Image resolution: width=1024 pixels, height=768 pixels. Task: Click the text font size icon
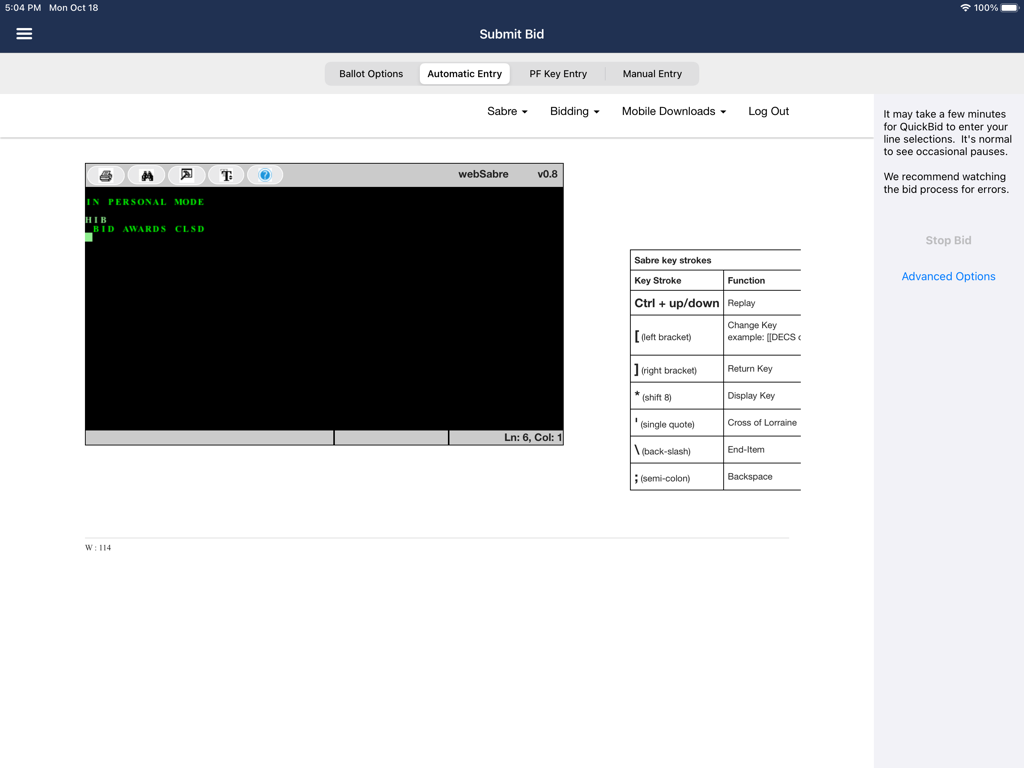tap(226, 175)
